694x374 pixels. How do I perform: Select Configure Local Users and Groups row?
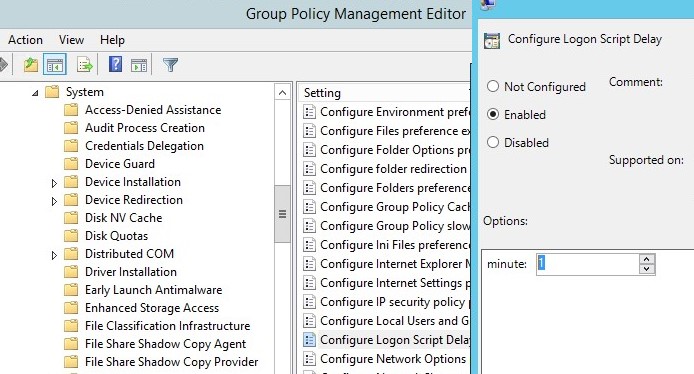[x=386, y=320]
